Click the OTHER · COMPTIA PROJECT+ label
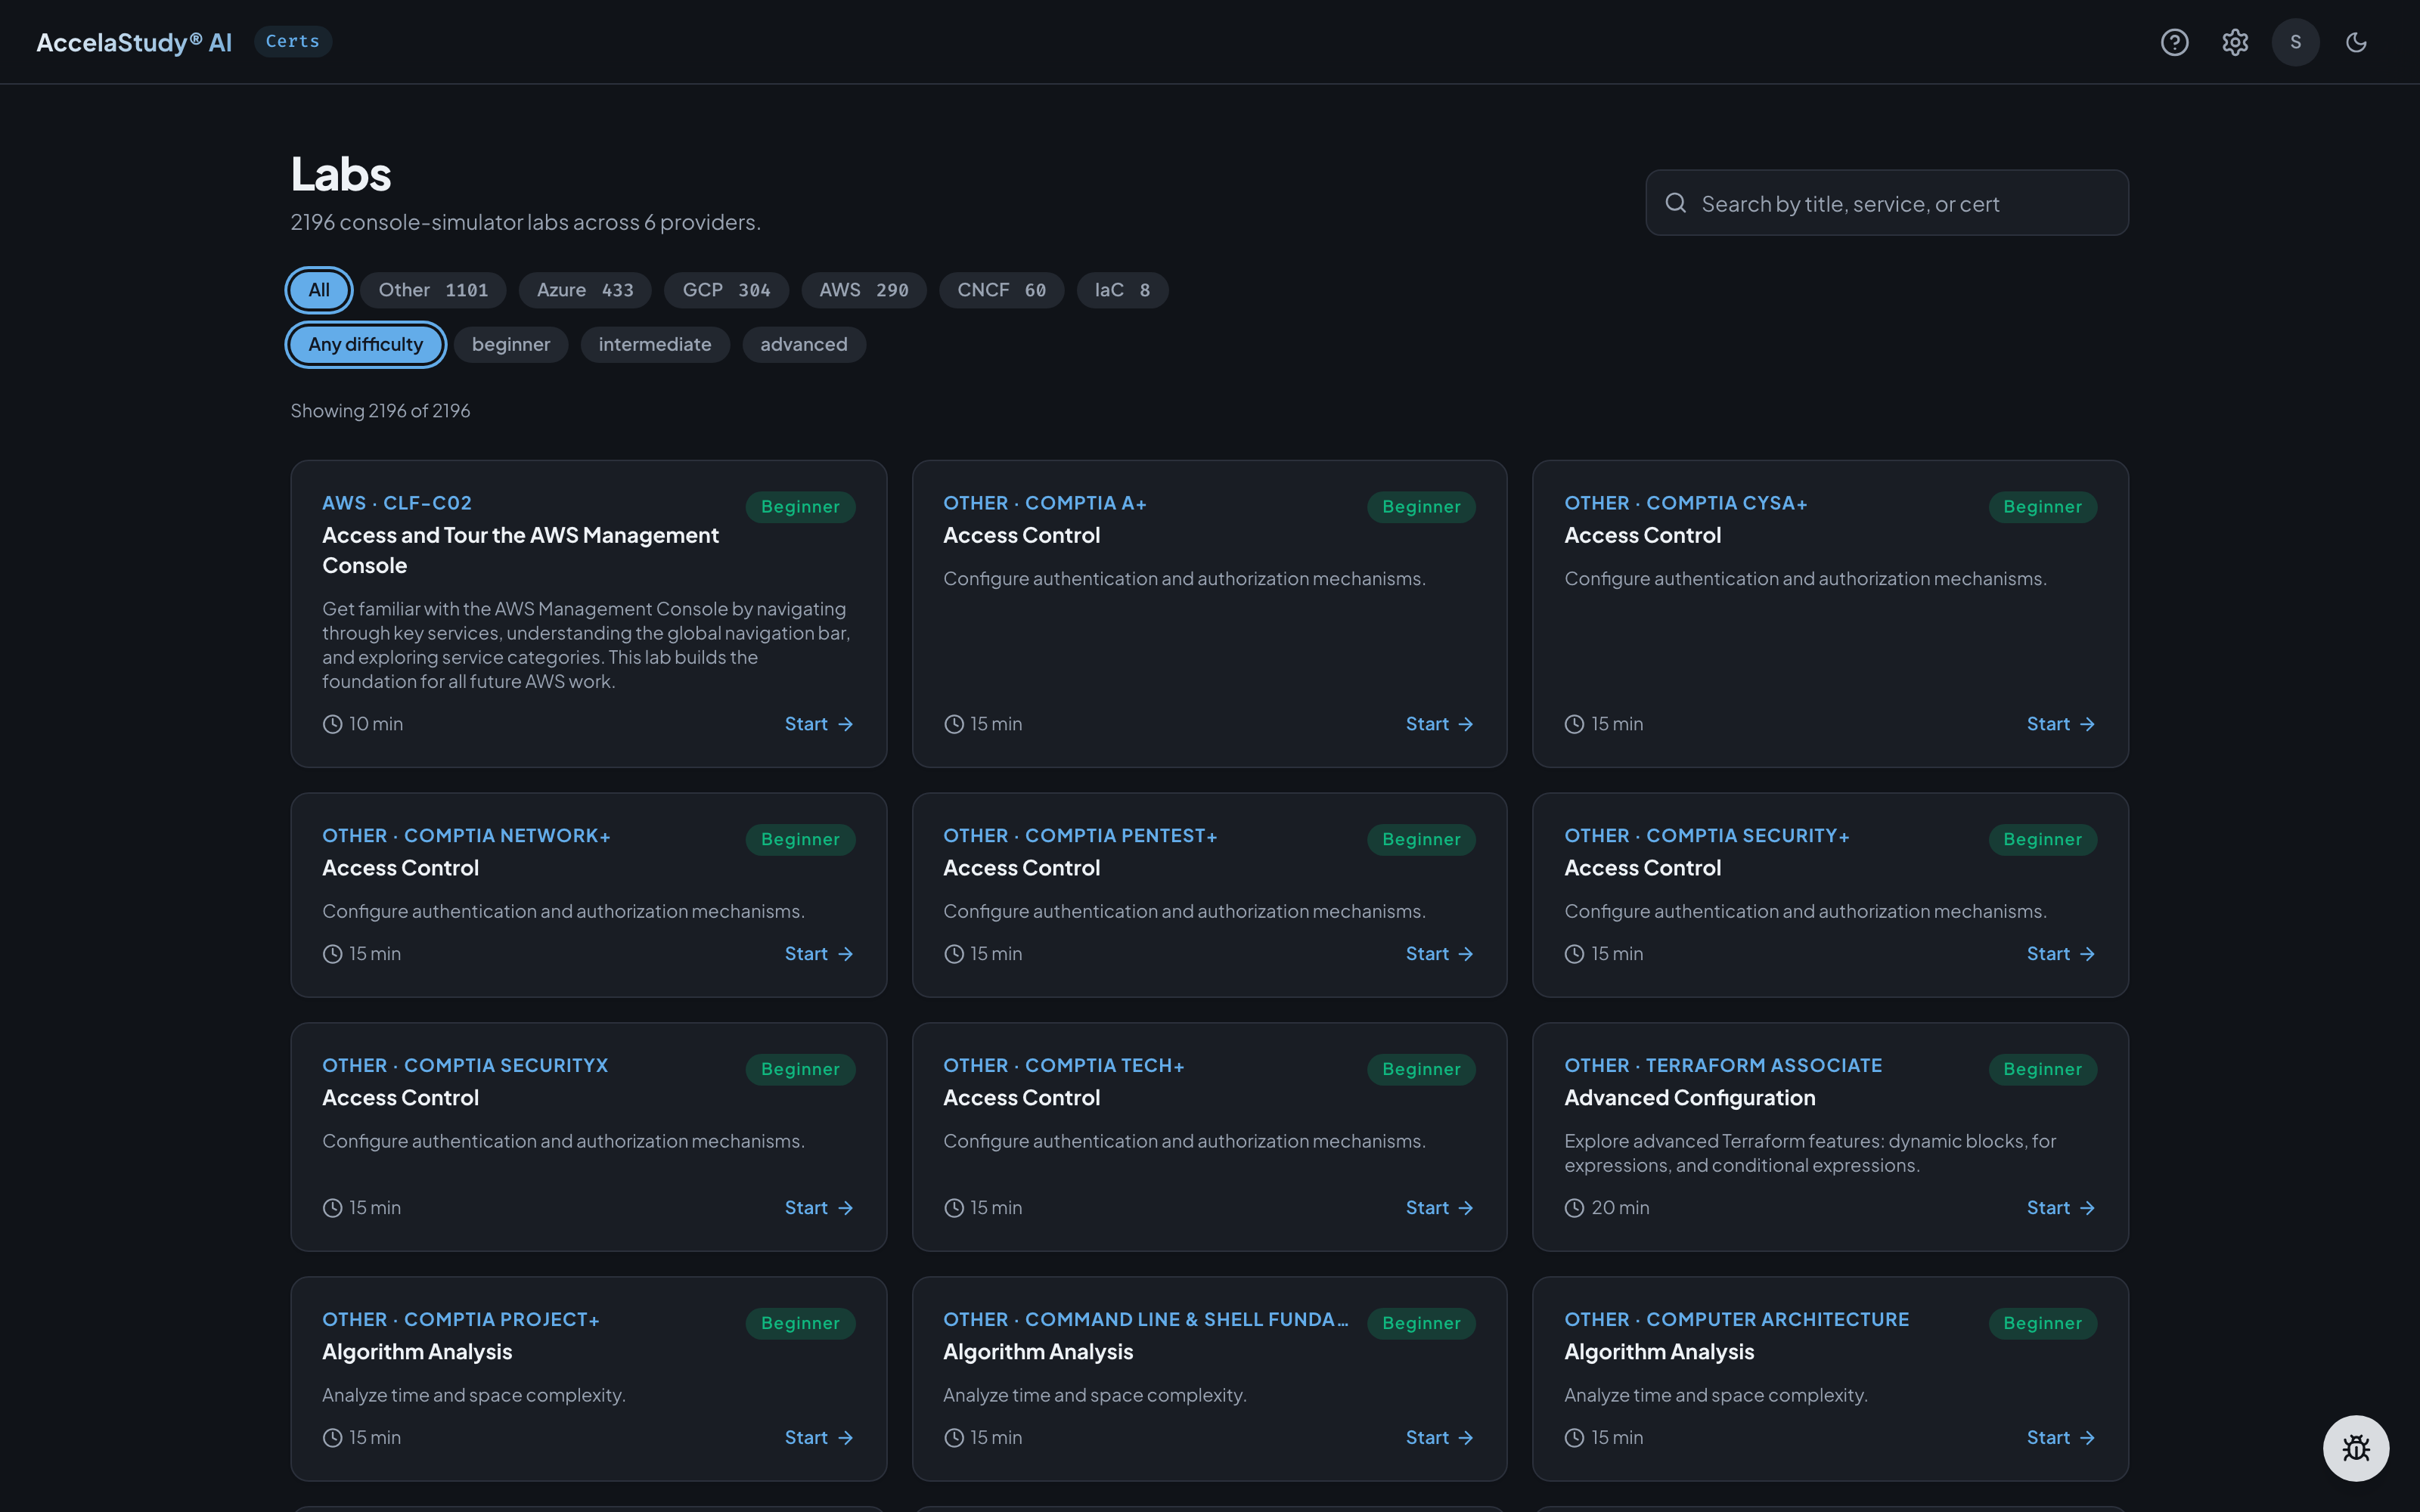The image size is (2420, 1512). tap(461, 1319)
